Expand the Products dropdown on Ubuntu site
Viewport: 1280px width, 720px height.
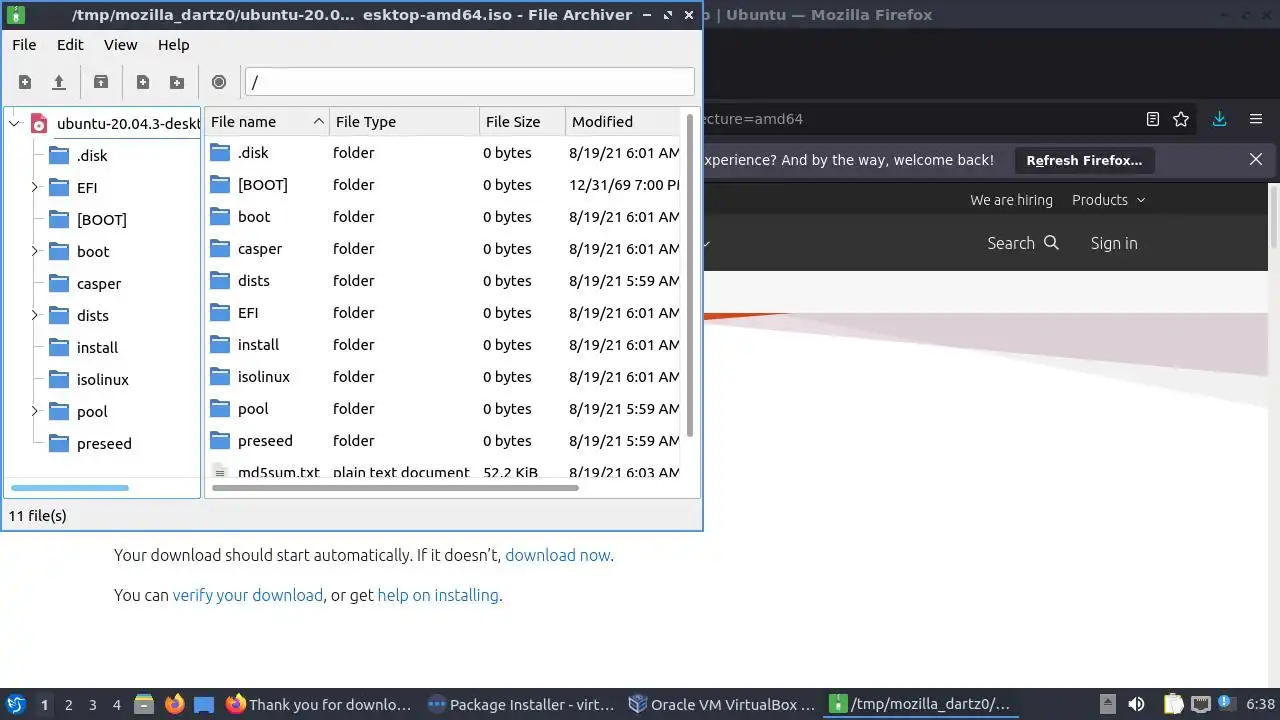[x=1108, y=200]
